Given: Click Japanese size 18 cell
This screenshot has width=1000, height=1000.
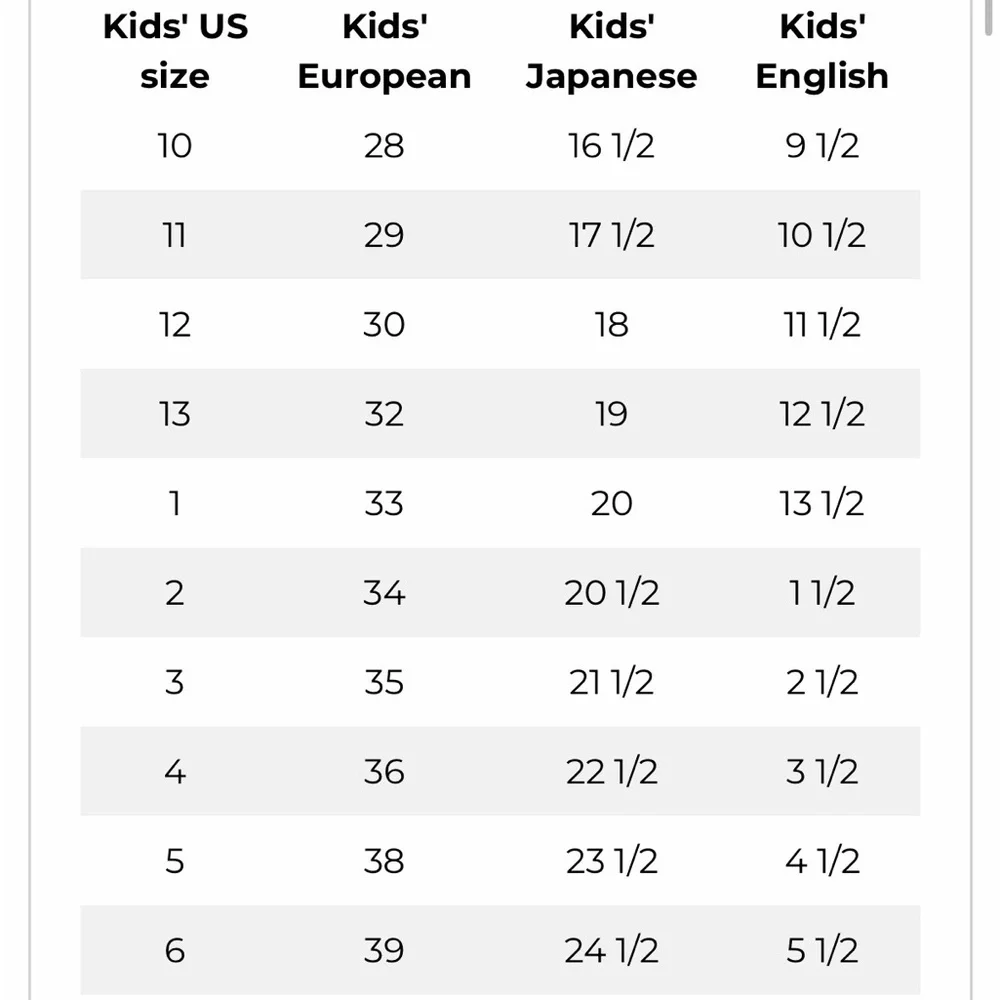Looking at the screenshot, I should [611, 324].
